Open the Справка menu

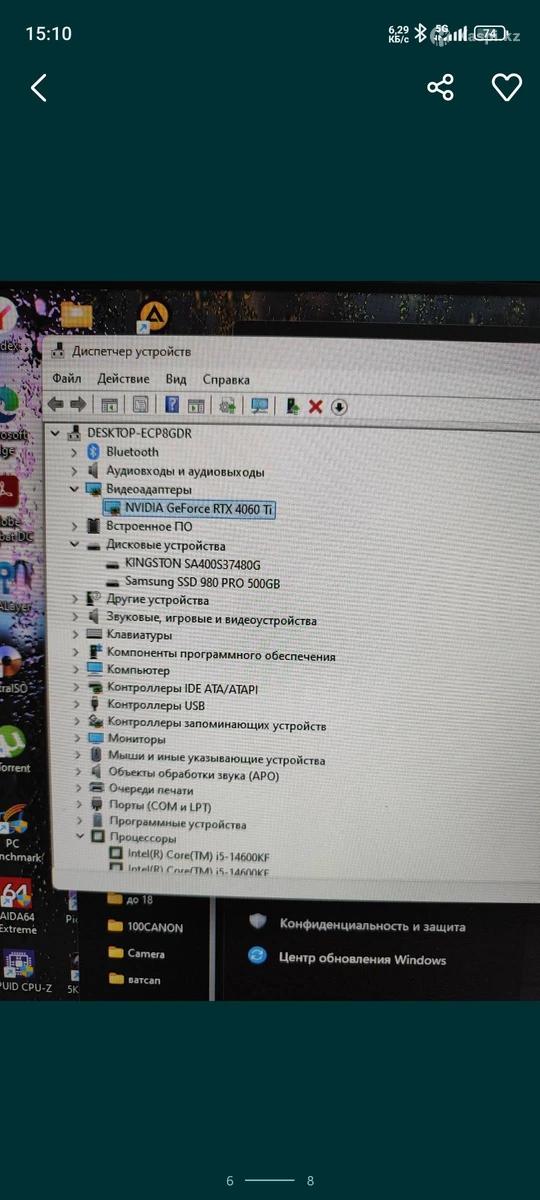pos(226,380)
